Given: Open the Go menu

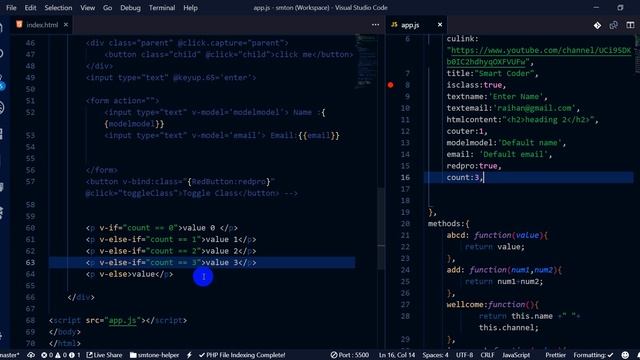Looking at the screenshot, I should pyautogui.click(x=107, y=8).
